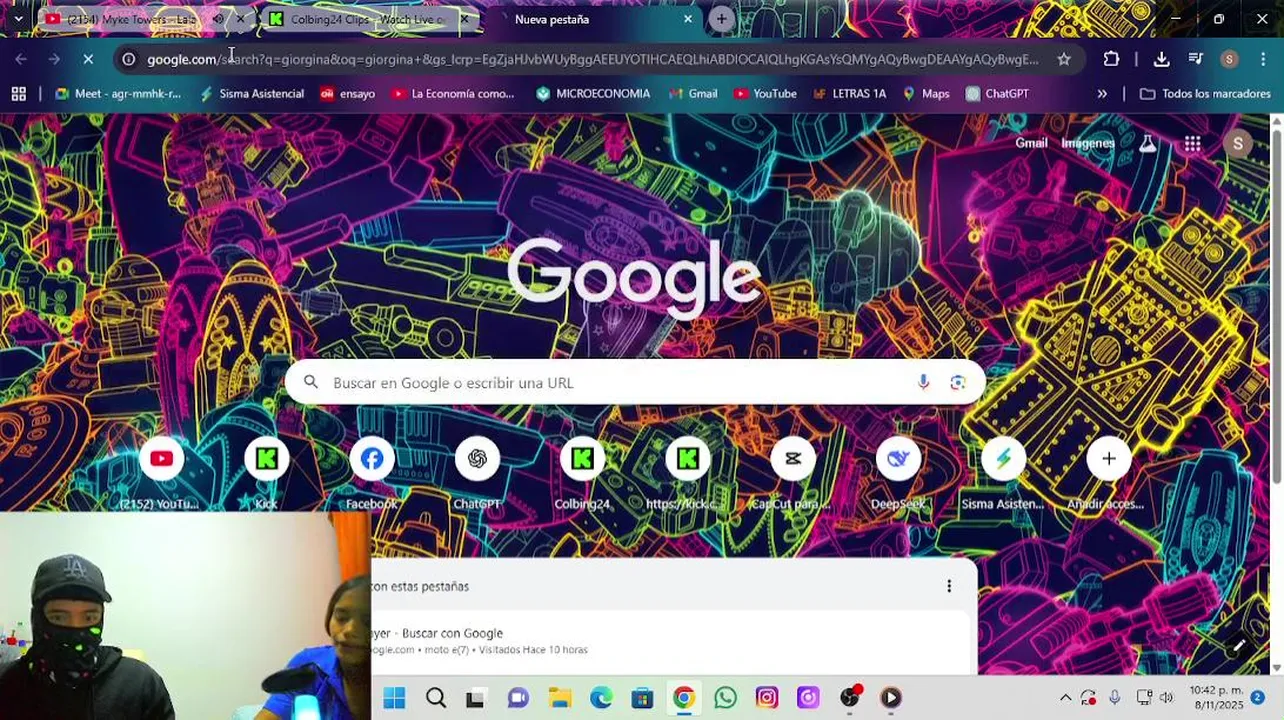Open the tabs card three-dot options

click(x=949, y=586)
